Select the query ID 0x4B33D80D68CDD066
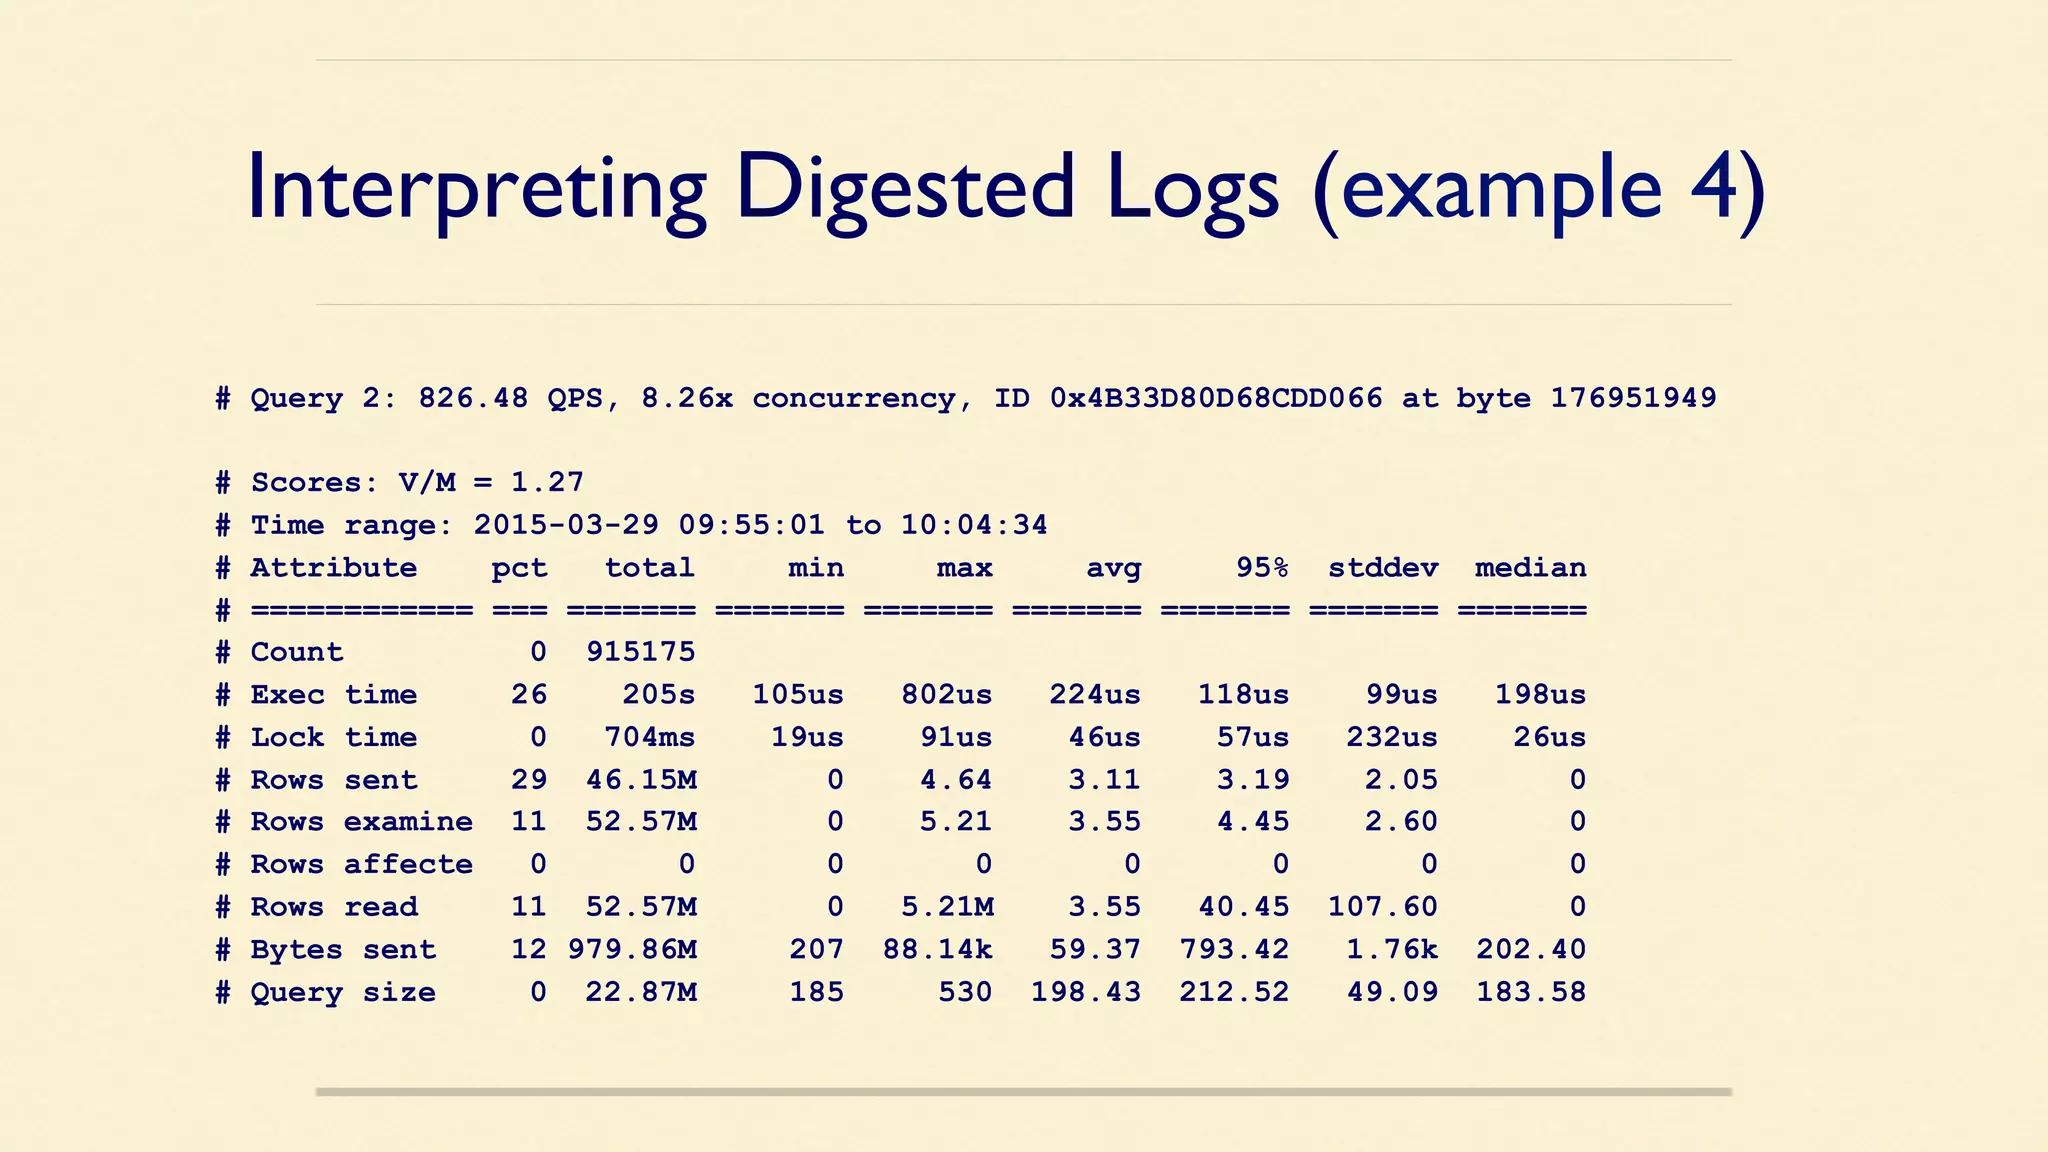This screenshot has width=2048, height=1152. 1216,398
